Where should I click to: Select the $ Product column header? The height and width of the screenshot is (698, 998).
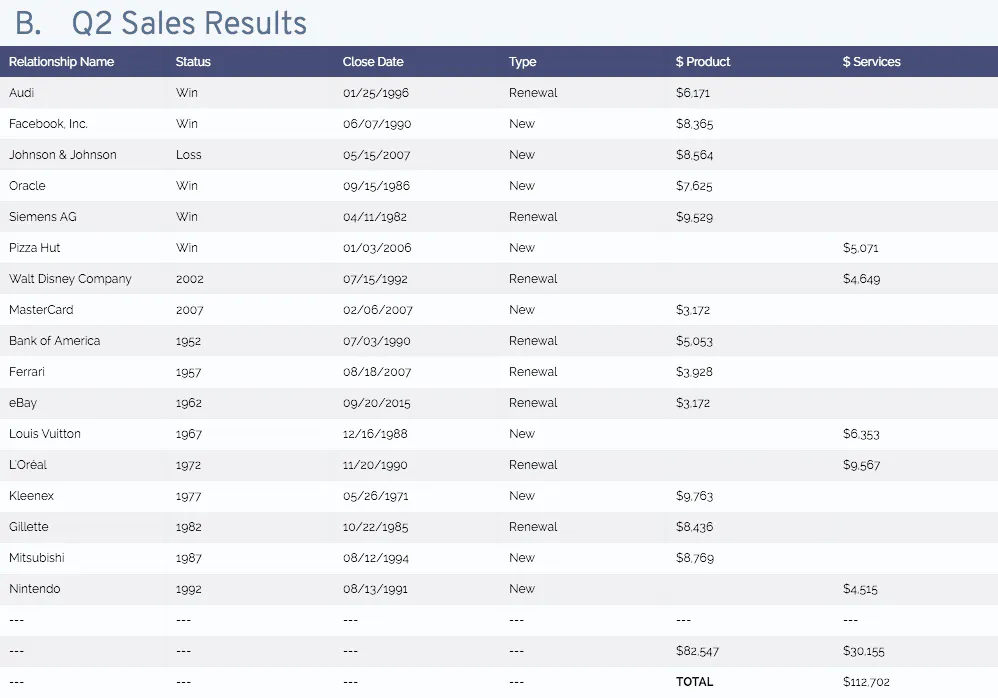[703, 62]
